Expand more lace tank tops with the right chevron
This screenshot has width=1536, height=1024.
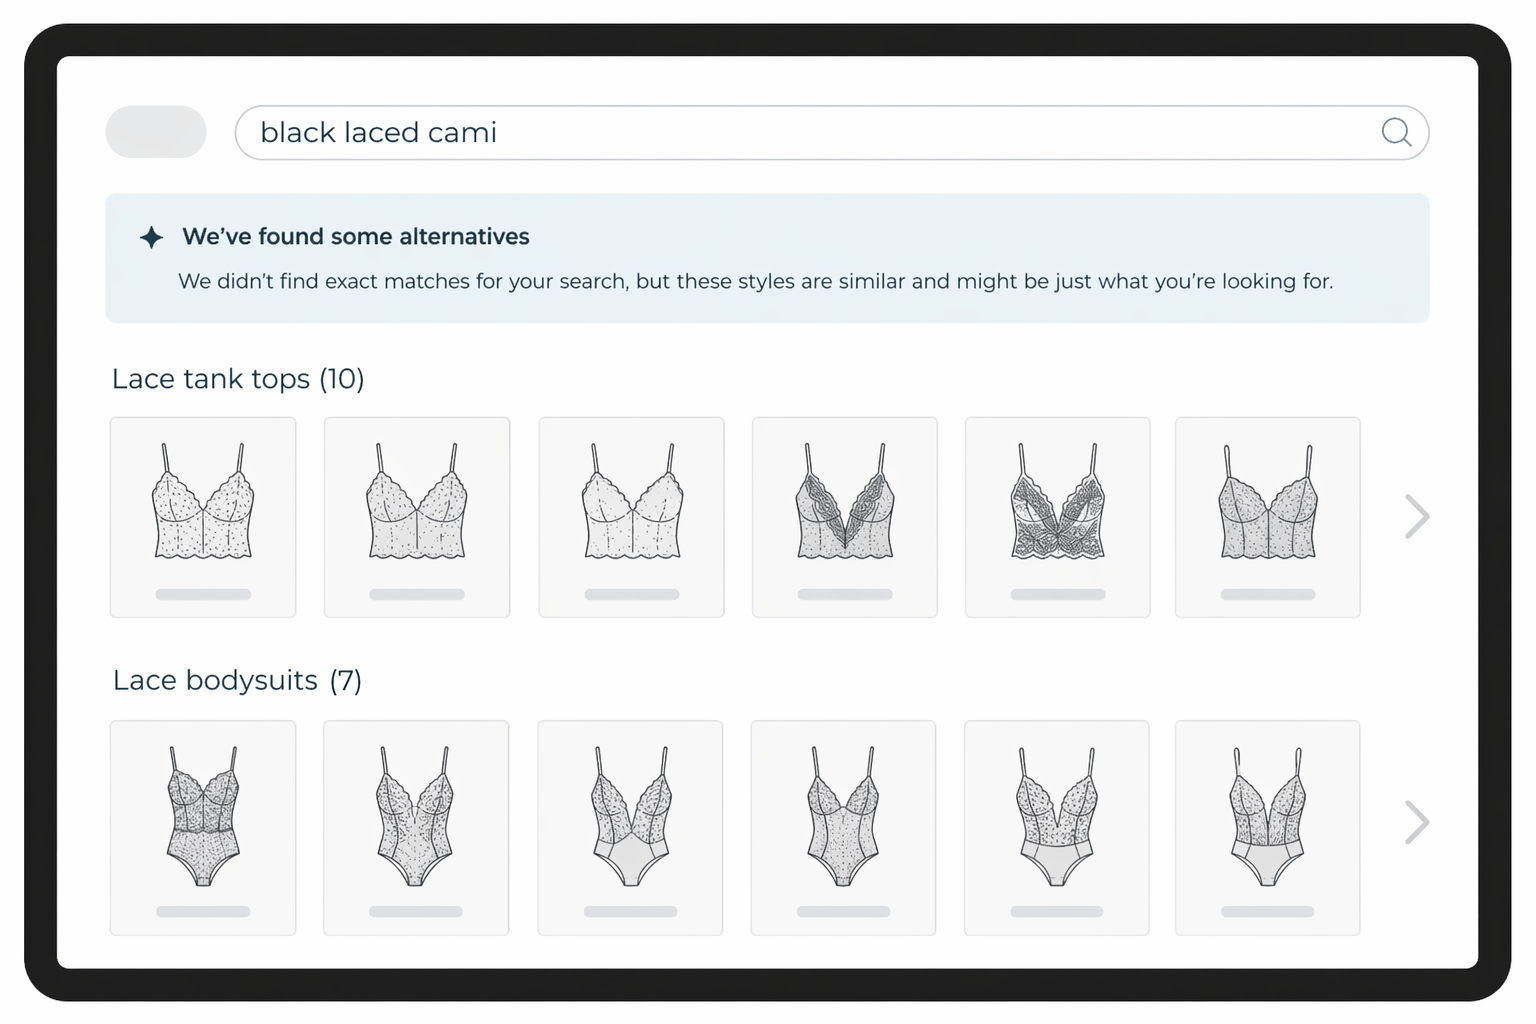[x=1416, y=517]
